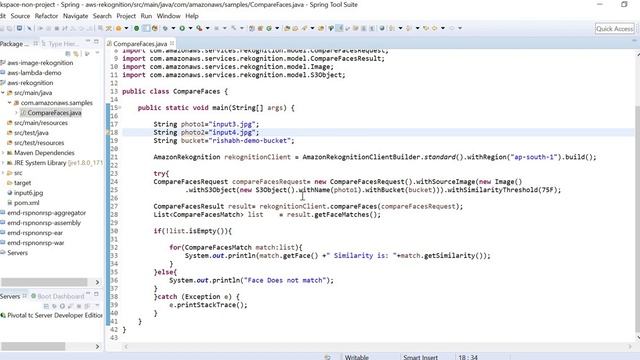640x360 pixels.
Task: Select aws-image-rekognition project
Action: 40,63
